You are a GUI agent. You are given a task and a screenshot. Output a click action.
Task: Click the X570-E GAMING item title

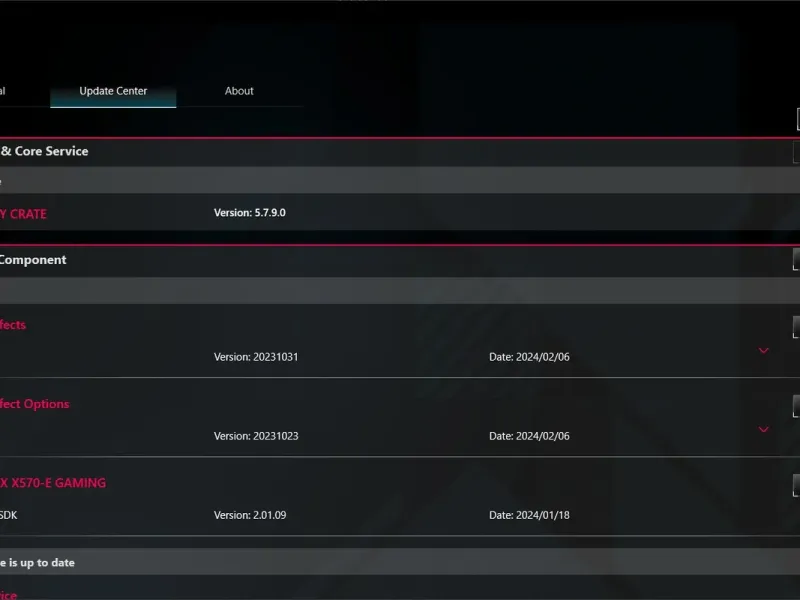(x=53, y=483)
